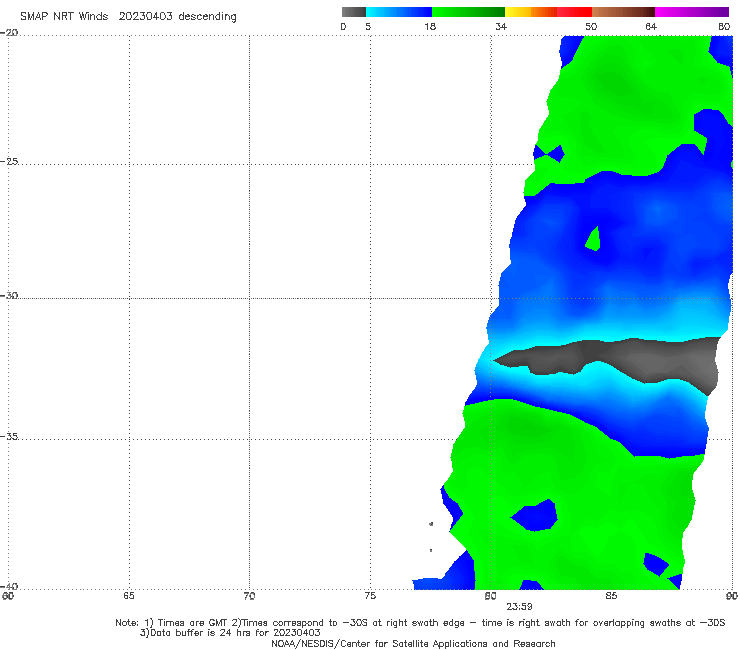Click the longitude axis label '75'
Viewport: 740px width, 650px height.
pos(370,596)
